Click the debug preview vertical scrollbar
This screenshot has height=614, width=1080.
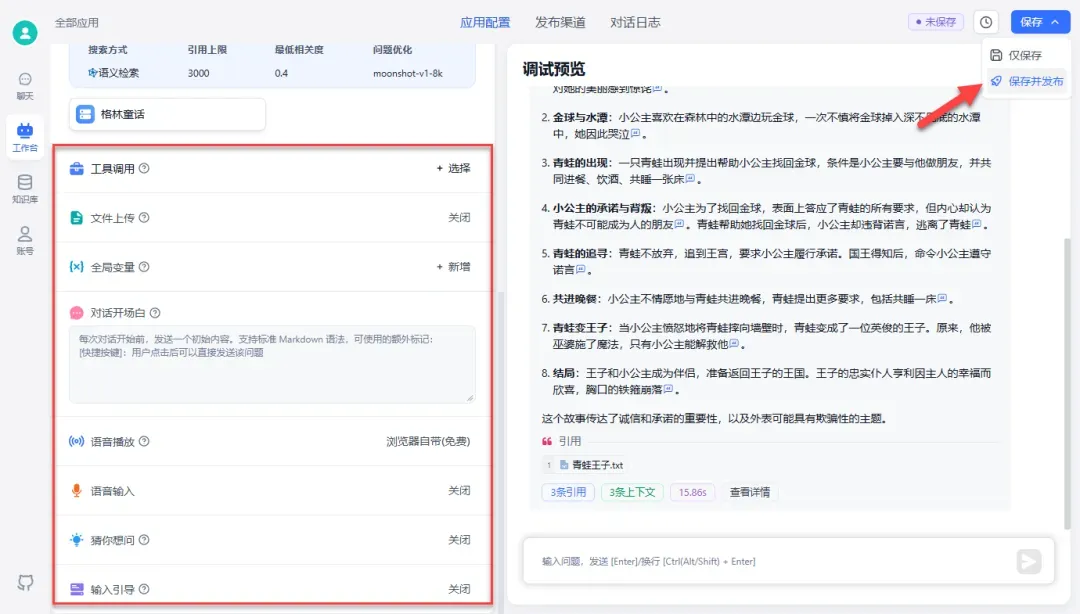point(1068,382)
